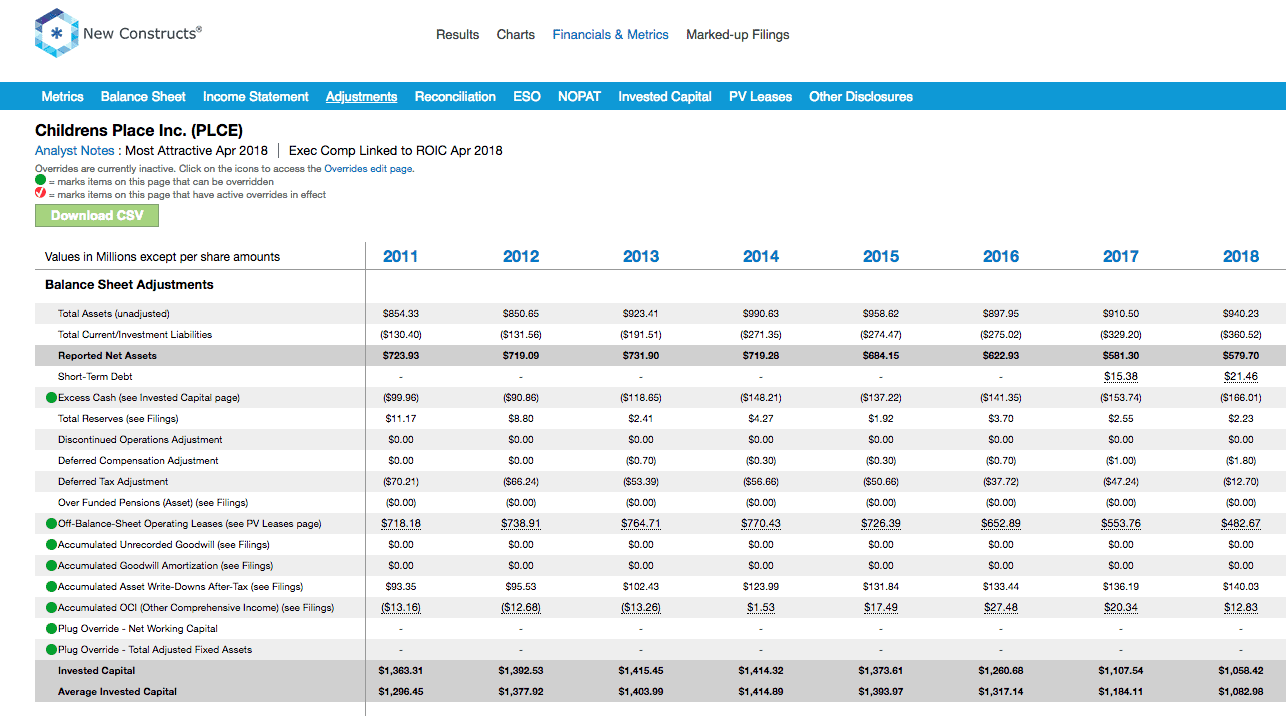
Task: Click green override dot beside Excess Cash
Action: pos(51,398)
